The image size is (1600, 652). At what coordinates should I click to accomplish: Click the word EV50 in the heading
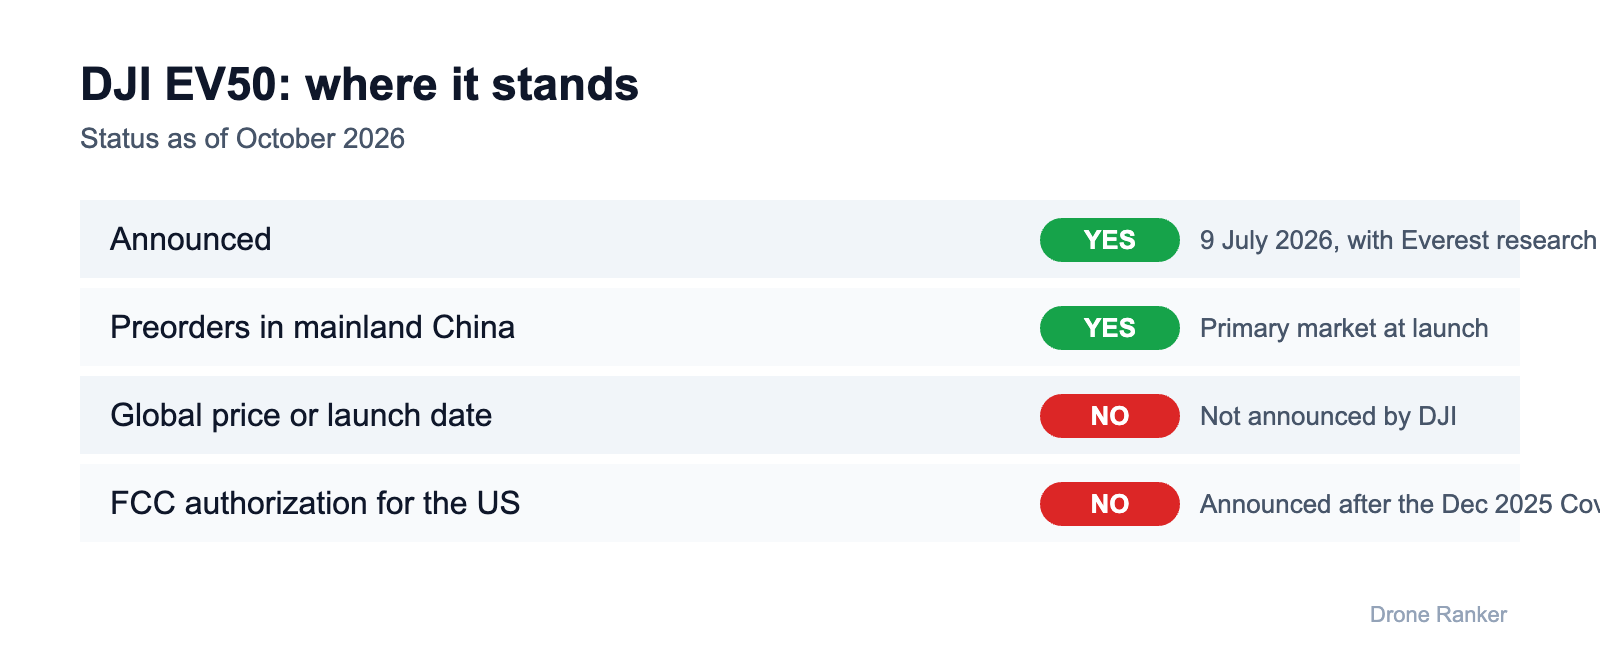(221, 84)
